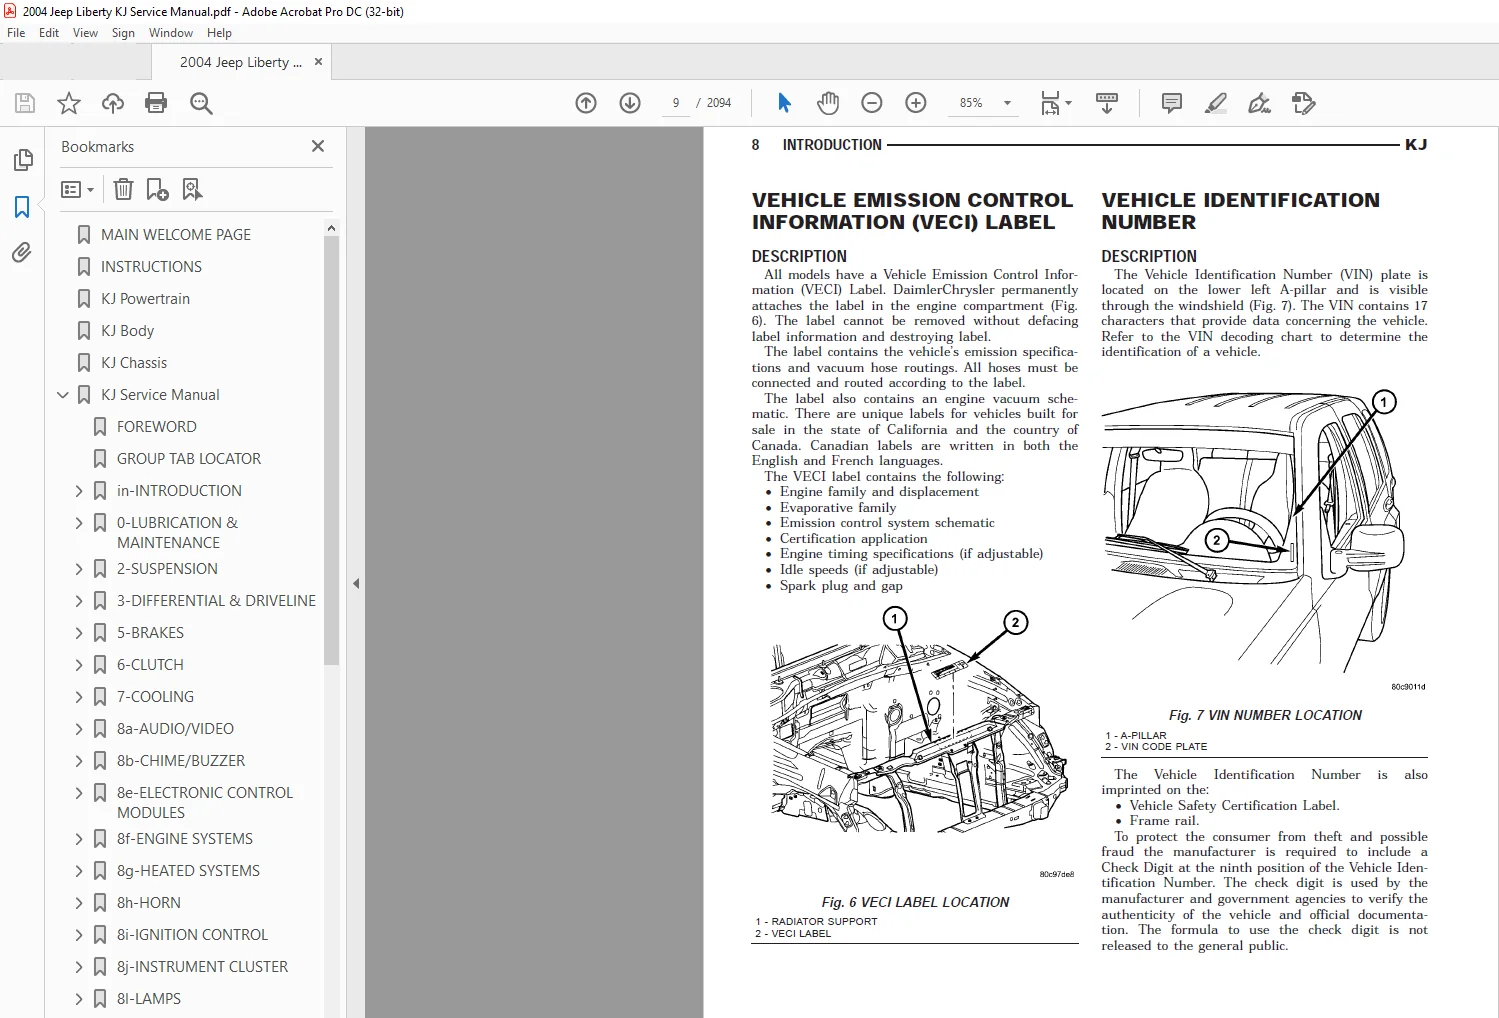Expand the 0-LUBRICATION & MAINTENANCE bookmark
This screenshot has height=1018, width=1499.
click(79, 523)
